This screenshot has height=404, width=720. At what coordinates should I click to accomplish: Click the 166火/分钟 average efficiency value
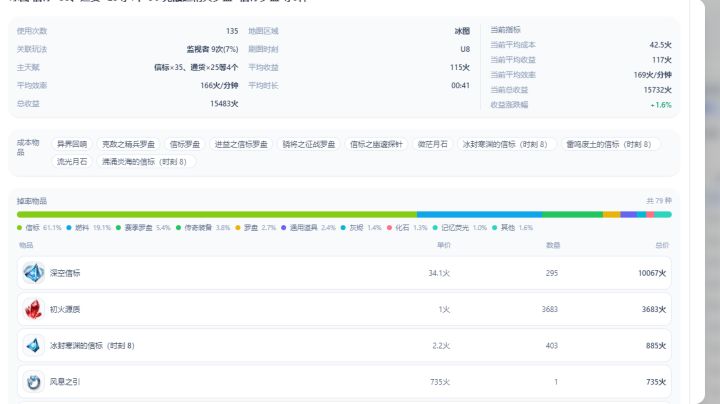[x=219, y=85]
